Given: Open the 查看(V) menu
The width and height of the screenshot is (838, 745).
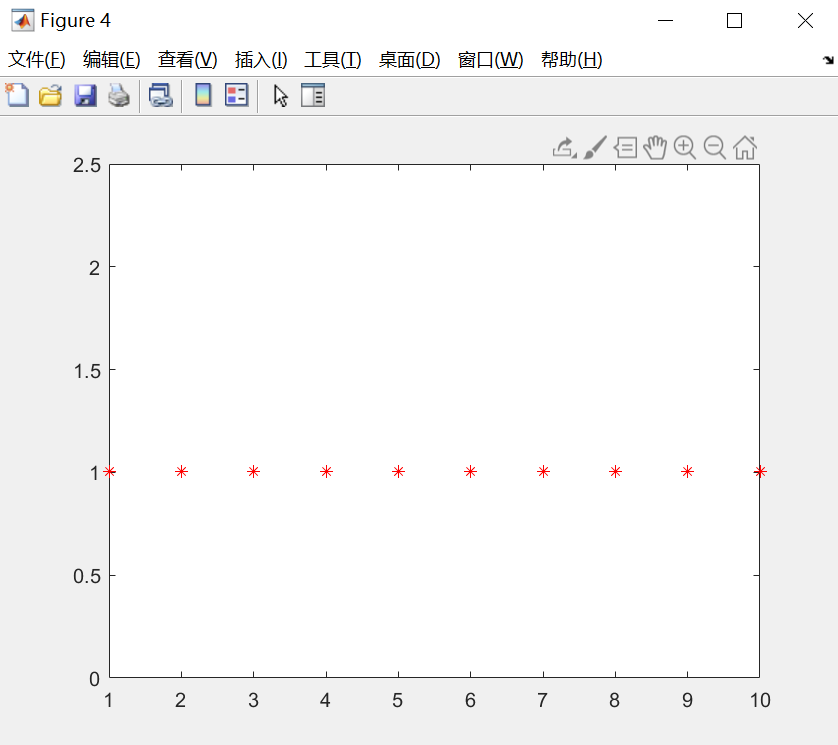Looking at the screenshot, I should coord(188,59).
